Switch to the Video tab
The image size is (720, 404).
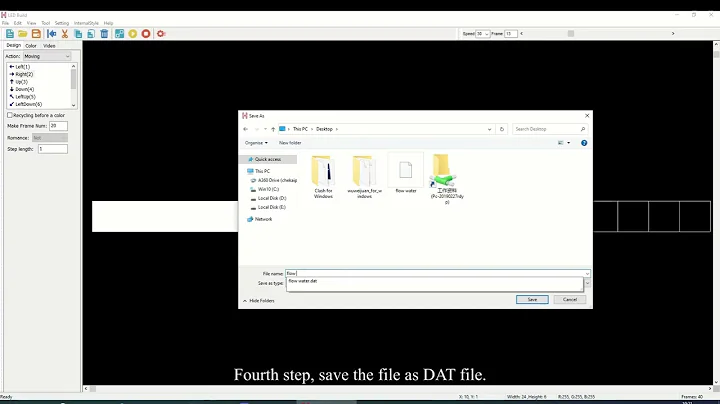tap(49, 46)
